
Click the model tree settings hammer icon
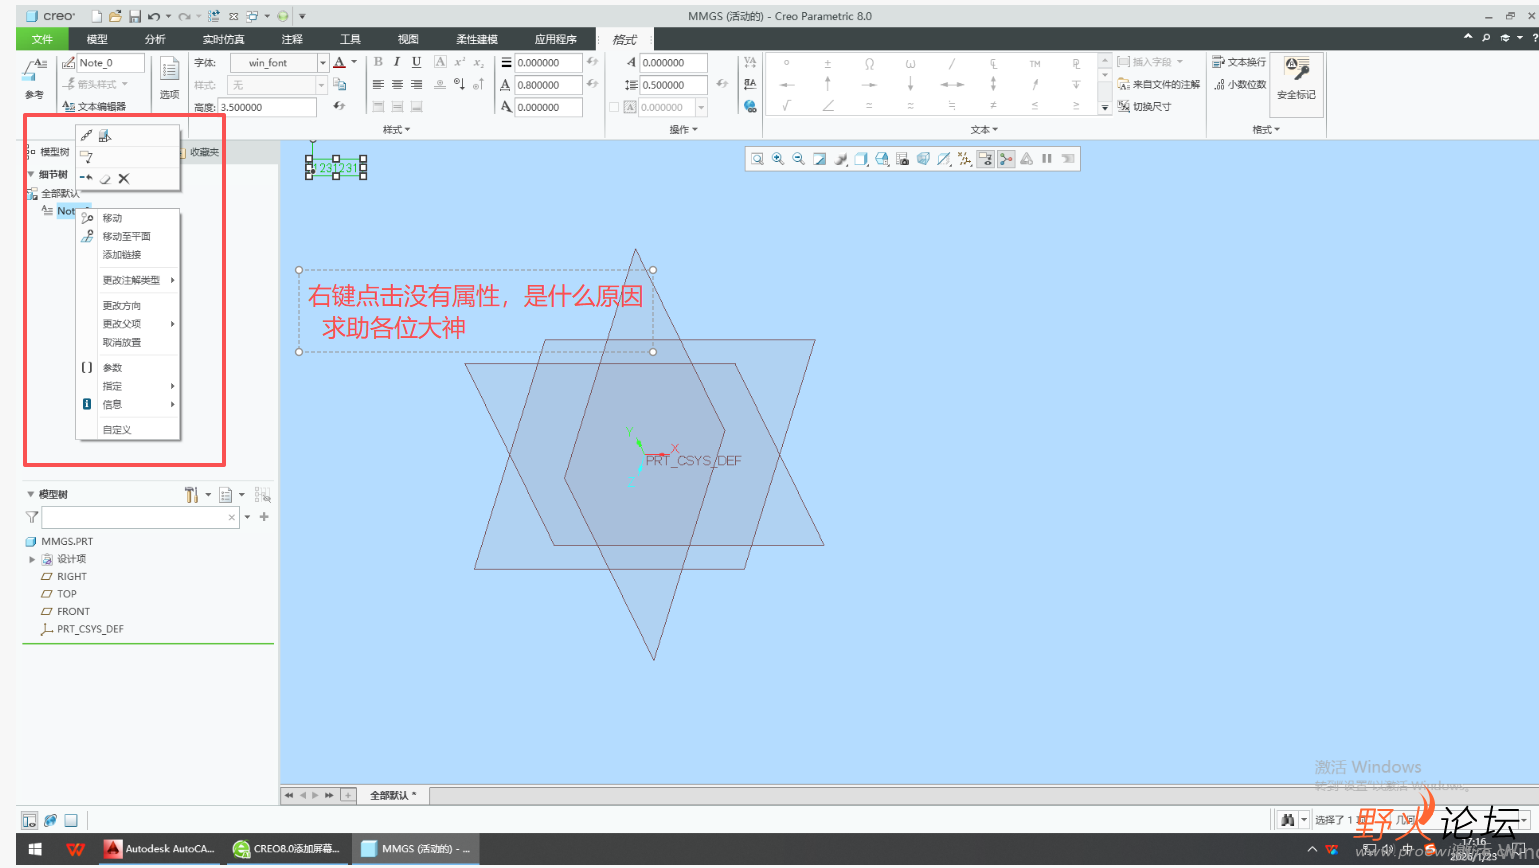pos(191,494)
